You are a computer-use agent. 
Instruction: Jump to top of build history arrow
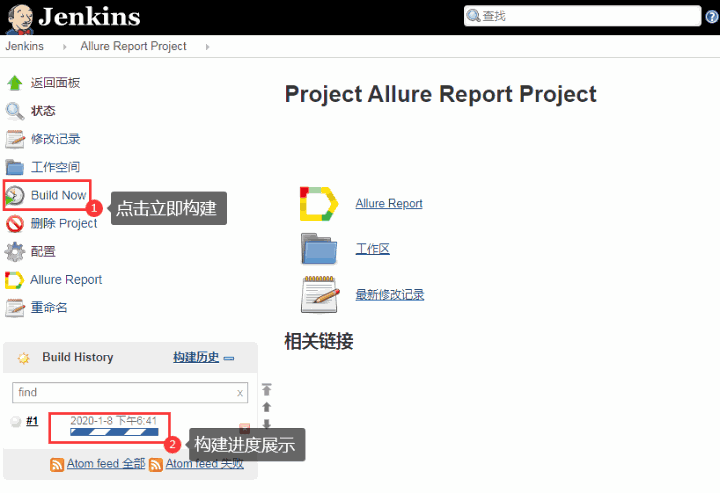pyautogui.click(x=266, y=389)
